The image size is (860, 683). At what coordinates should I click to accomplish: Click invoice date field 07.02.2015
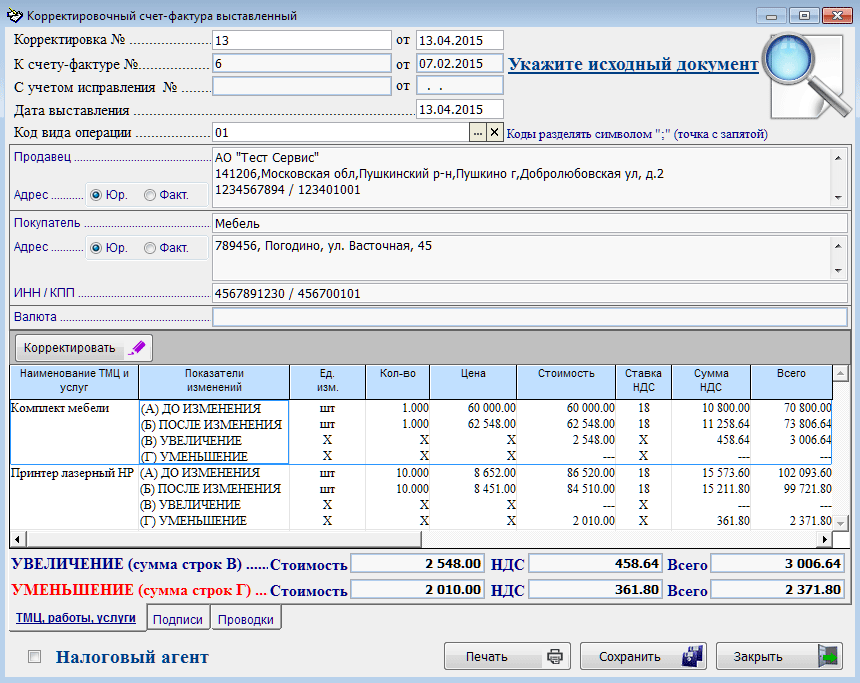tap(460, 64)
